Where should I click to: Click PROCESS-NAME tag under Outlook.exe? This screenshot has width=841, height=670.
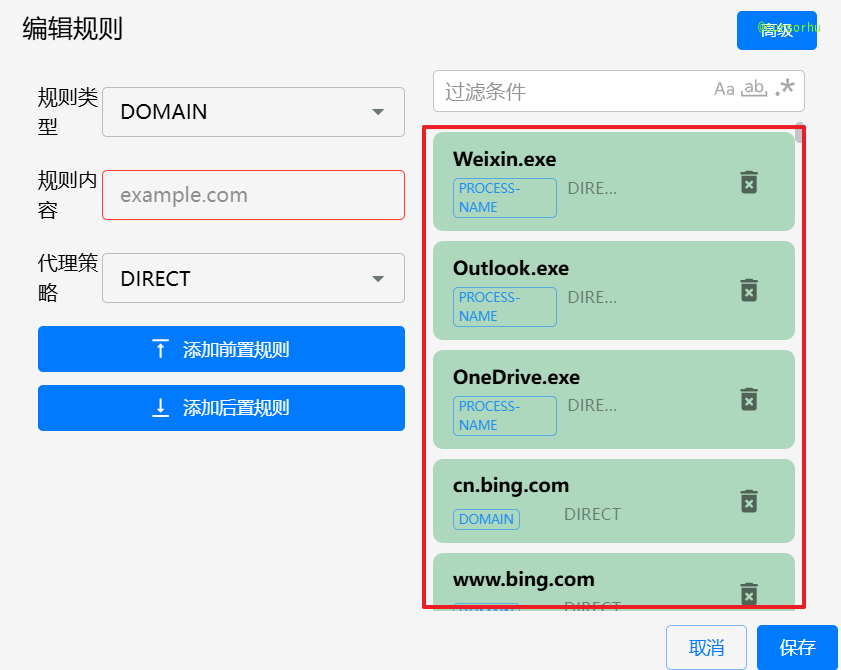505,307
